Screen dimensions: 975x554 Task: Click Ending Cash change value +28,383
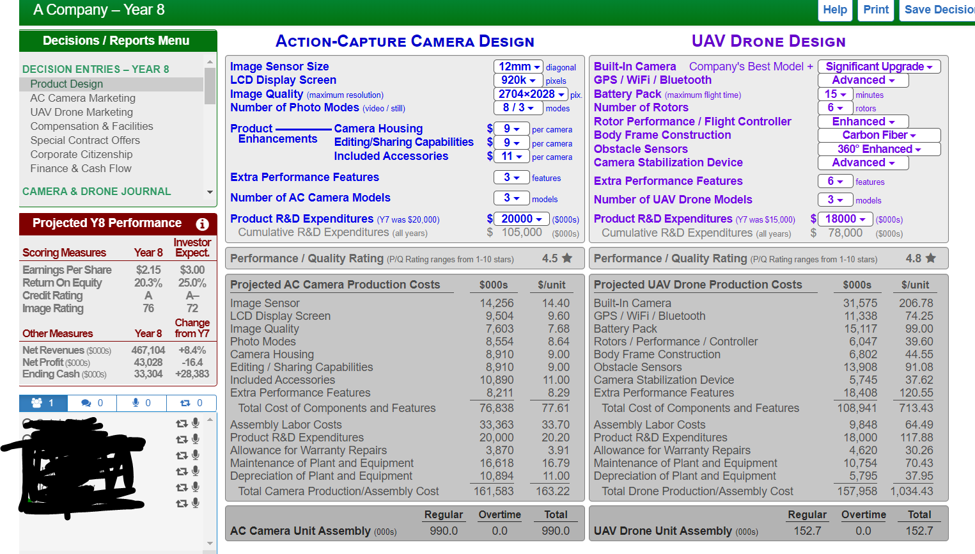pyautogui.click(x=192, y=374)
